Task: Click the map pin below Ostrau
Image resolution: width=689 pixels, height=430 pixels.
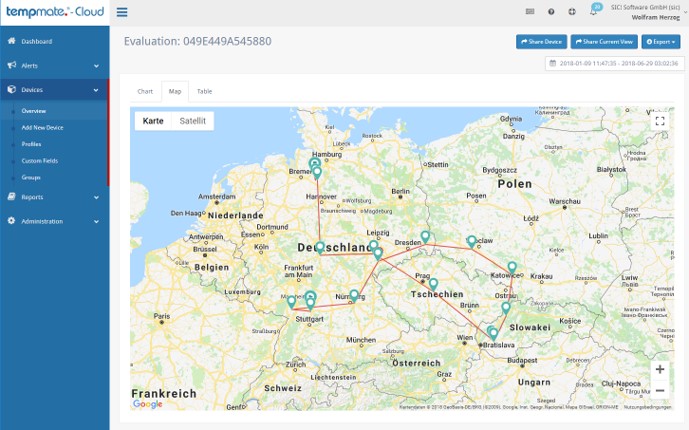Action: (x=506, y=308)
